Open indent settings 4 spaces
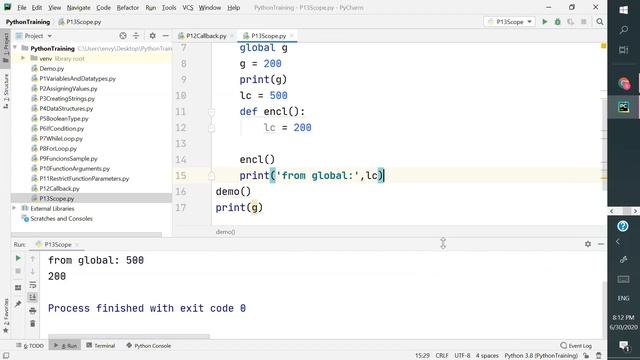The height and width of the screenshot is (360, 640). click(487, 356)
